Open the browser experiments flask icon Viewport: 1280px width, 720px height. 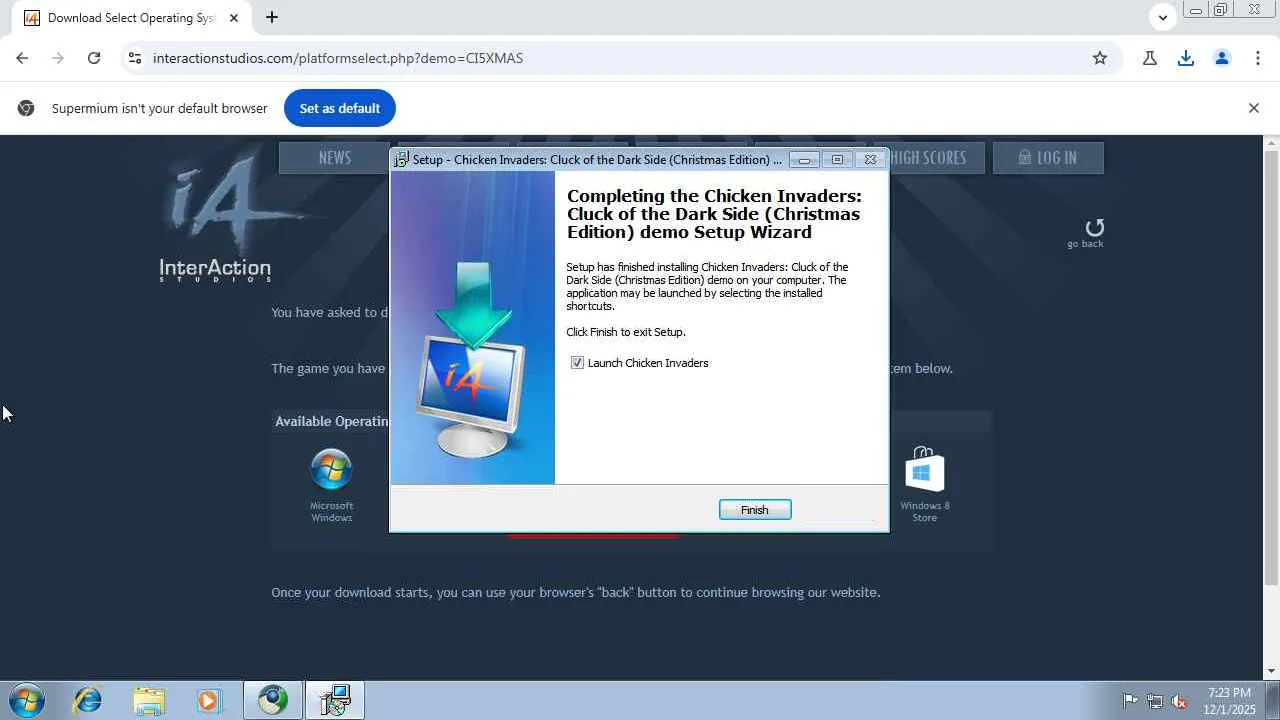coord(1150,58)
